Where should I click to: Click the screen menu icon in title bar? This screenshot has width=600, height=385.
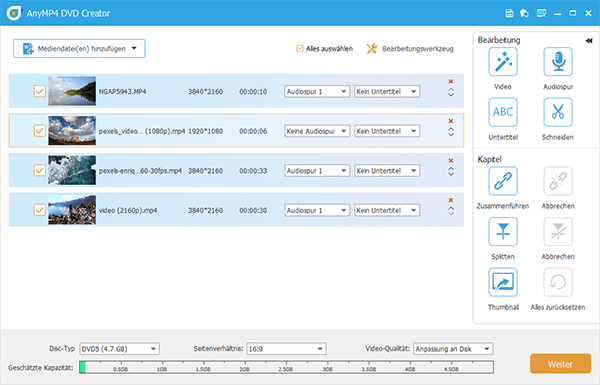click(x=541, y=13)
